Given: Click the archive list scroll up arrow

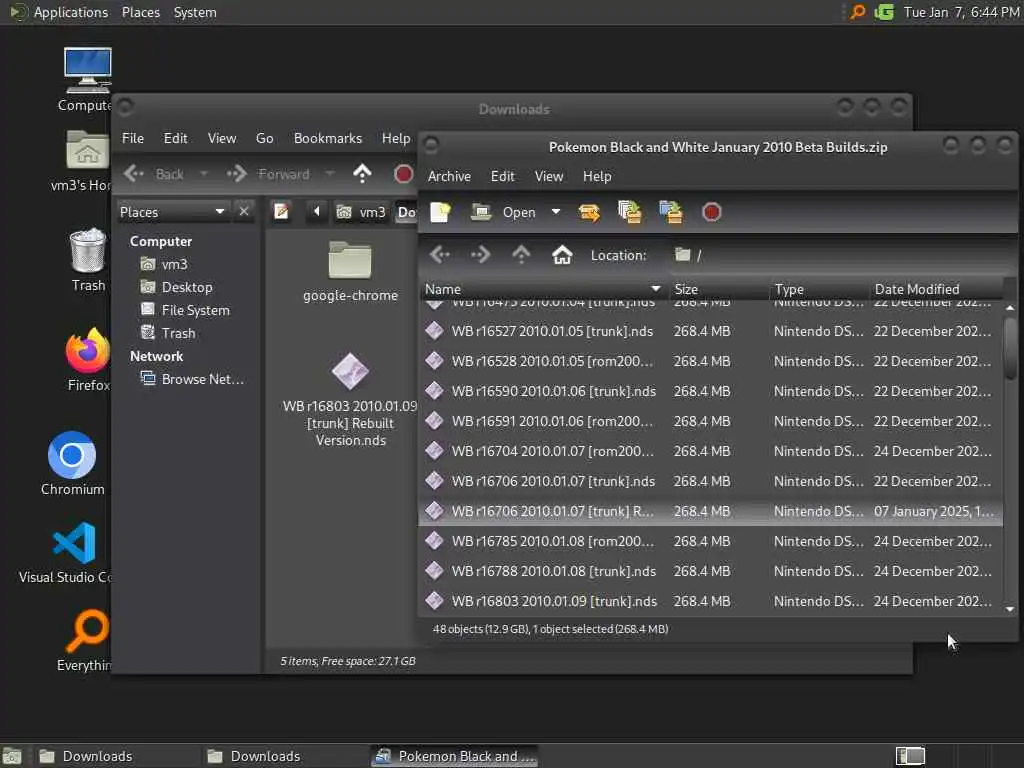Looking at the screenshot, I should tap(1010, 308).
